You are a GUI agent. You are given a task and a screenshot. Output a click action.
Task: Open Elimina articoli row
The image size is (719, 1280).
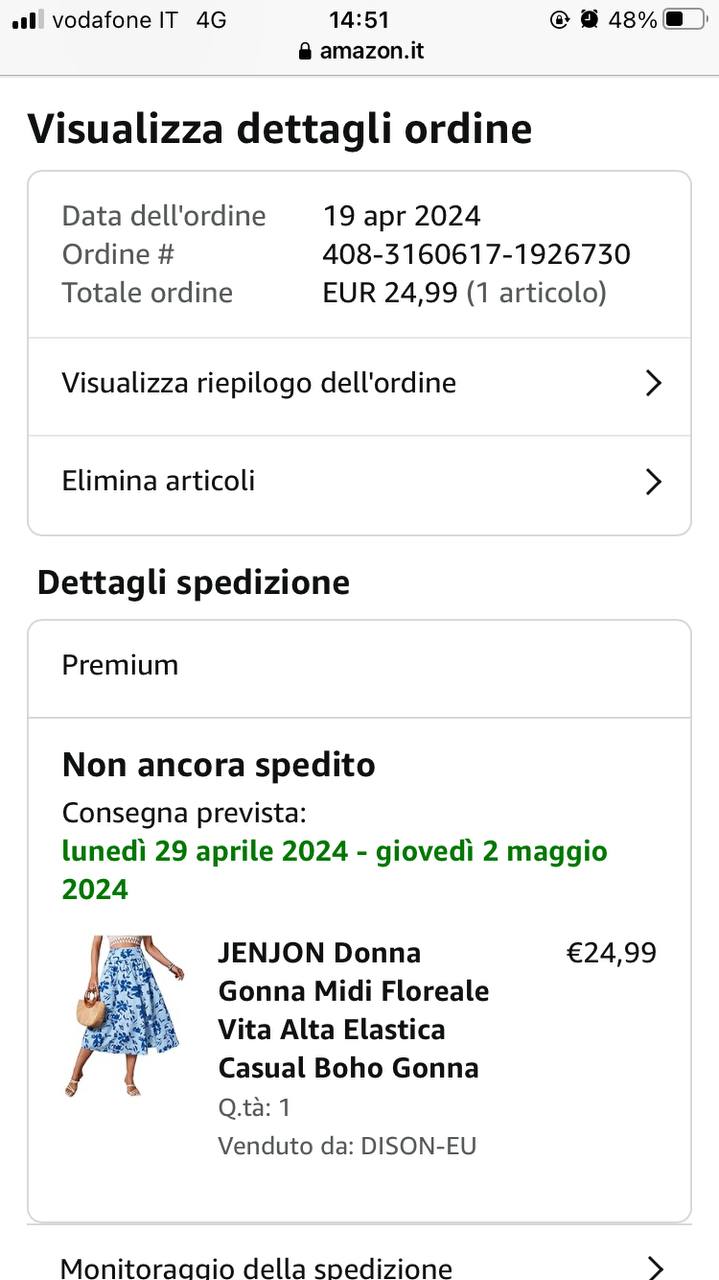159,481
